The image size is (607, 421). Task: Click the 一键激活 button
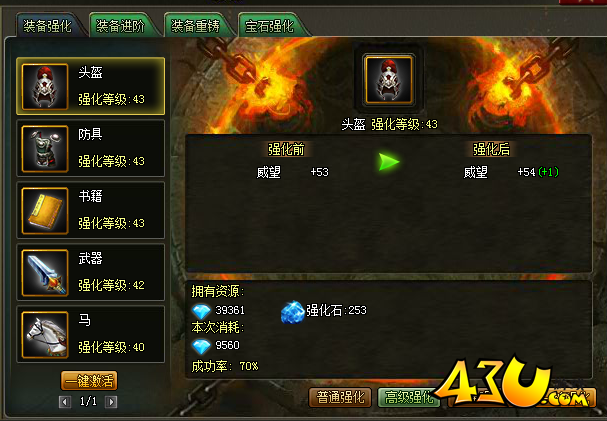89,381
